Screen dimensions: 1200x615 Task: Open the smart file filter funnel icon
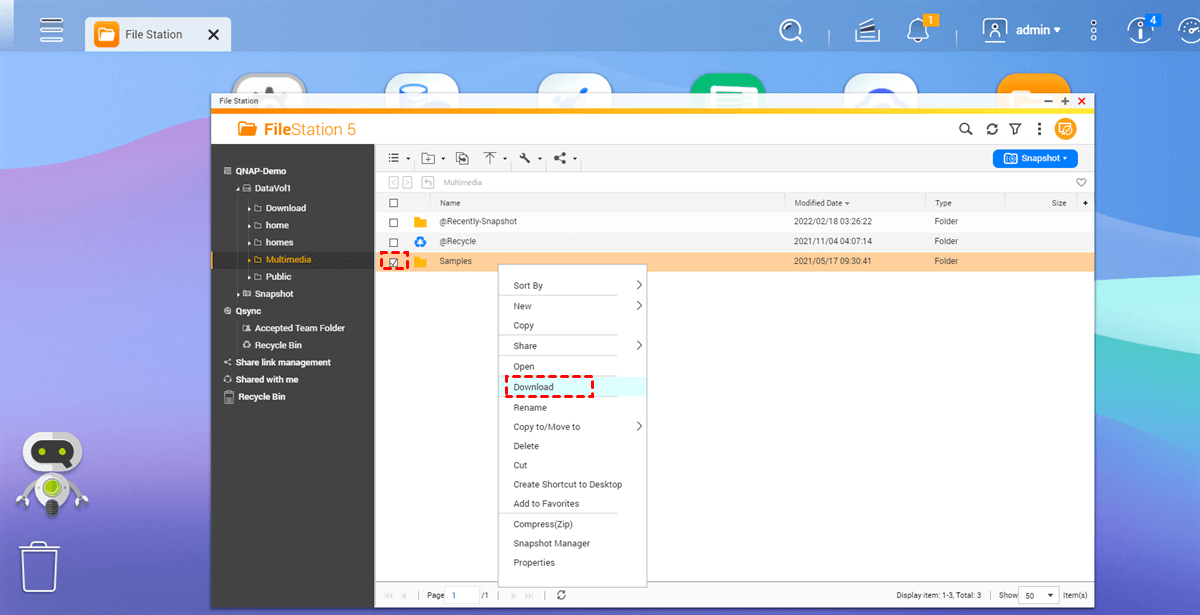click(1015, 129)
